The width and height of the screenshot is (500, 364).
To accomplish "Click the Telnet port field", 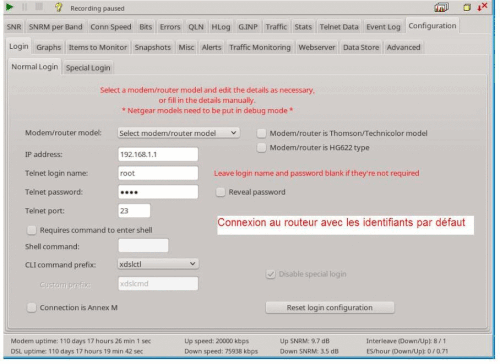I will coord(134,211).
